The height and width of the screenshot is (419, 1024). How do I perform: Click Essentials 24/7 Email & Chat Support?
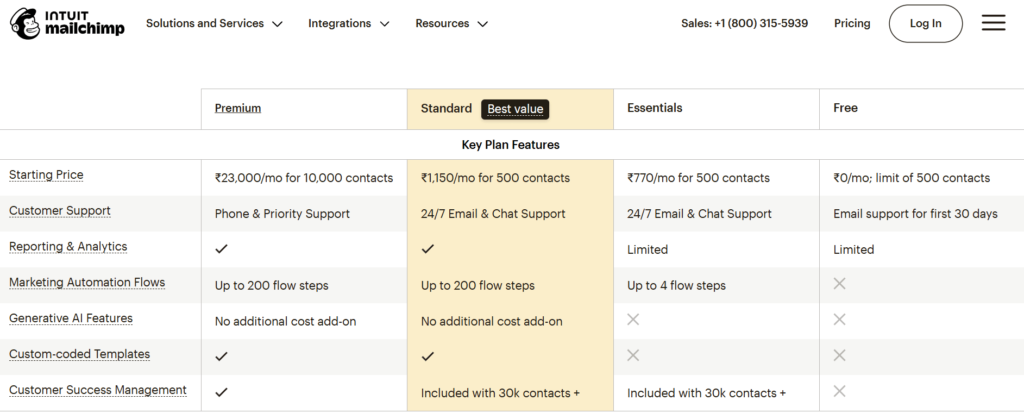(x=699, y=214)
